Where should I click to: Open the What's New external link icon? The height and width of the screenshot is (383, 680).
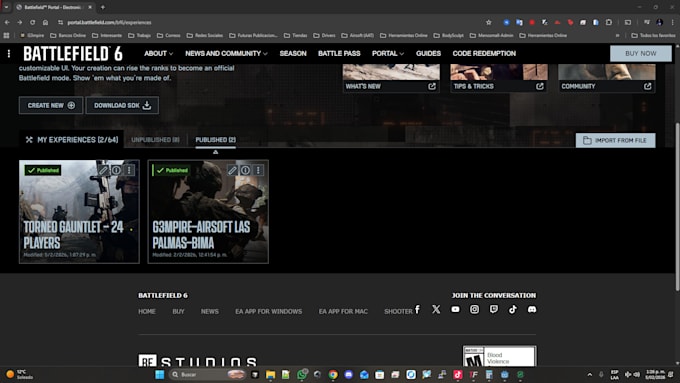432,86
